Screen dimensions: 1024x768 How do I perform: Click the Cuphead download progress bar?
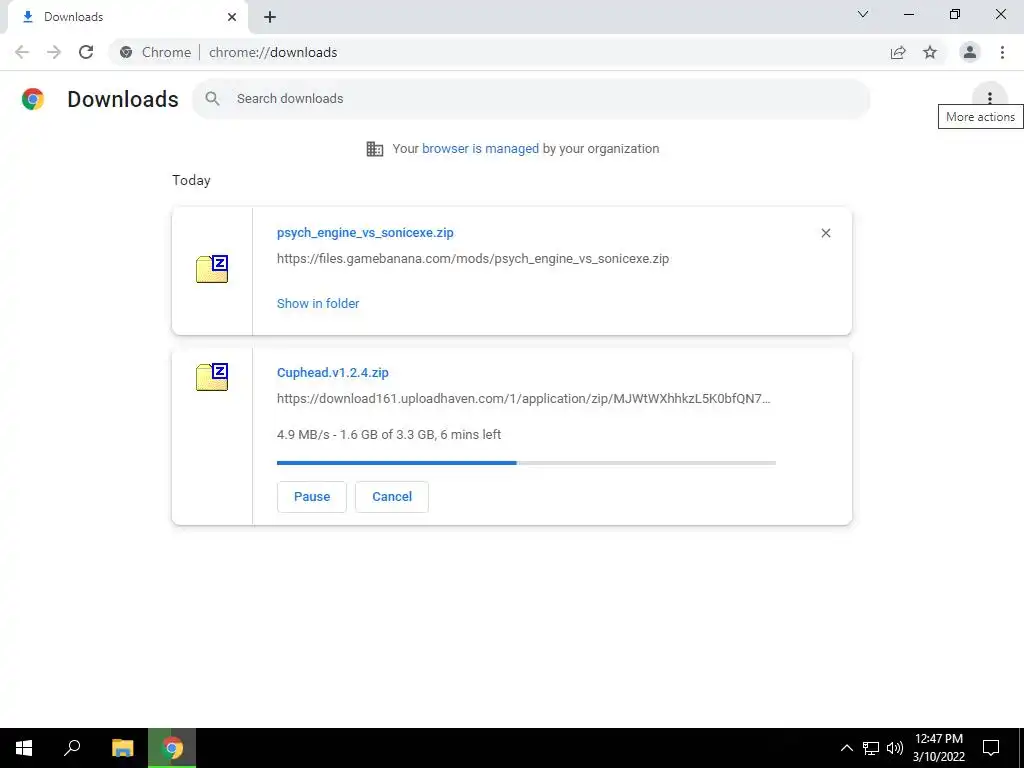click(x=526, y=463)
